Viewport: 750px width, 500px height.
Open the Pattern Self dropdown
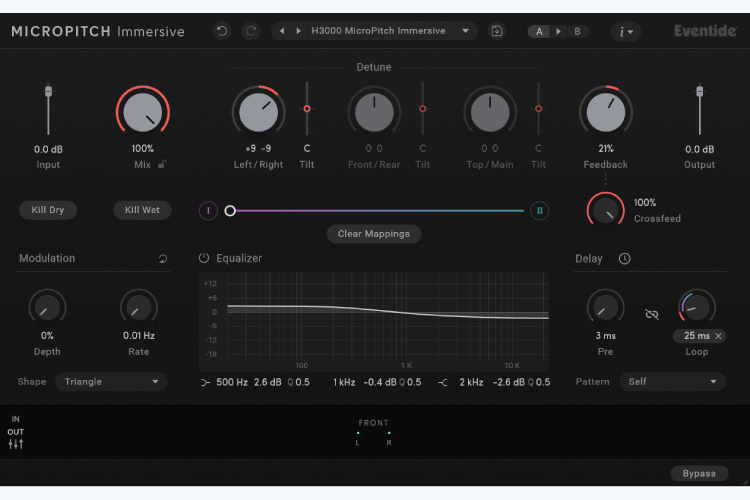[x=673, y=382]
